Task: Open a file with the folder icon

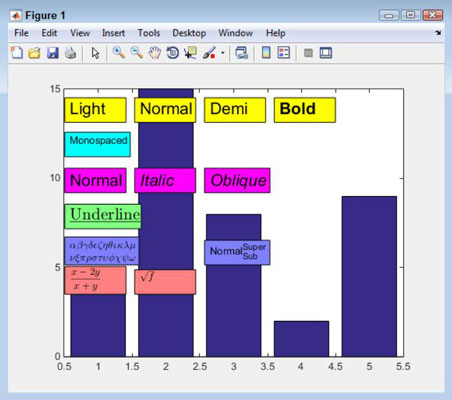Action: click(34, 53)
